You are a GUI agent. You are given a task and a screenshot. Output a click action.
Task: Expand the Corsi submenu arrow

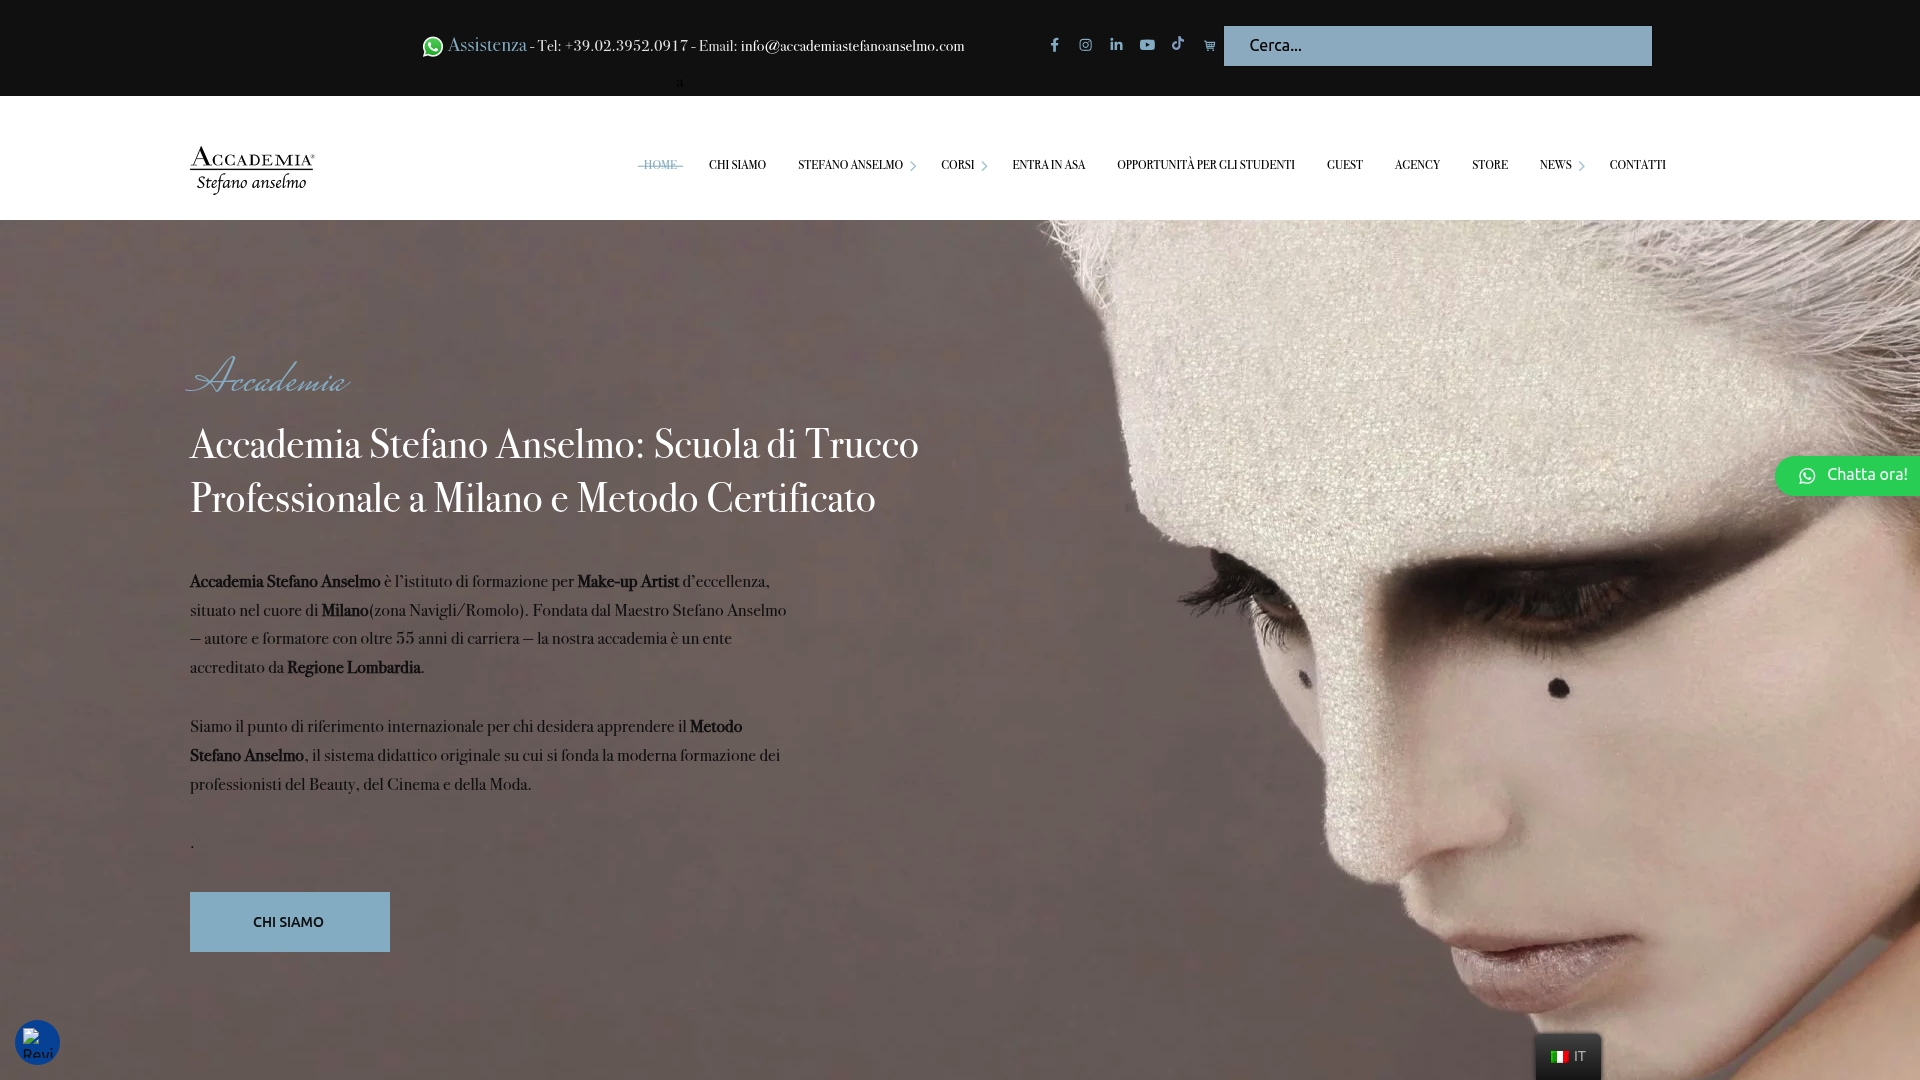[983, 166]
